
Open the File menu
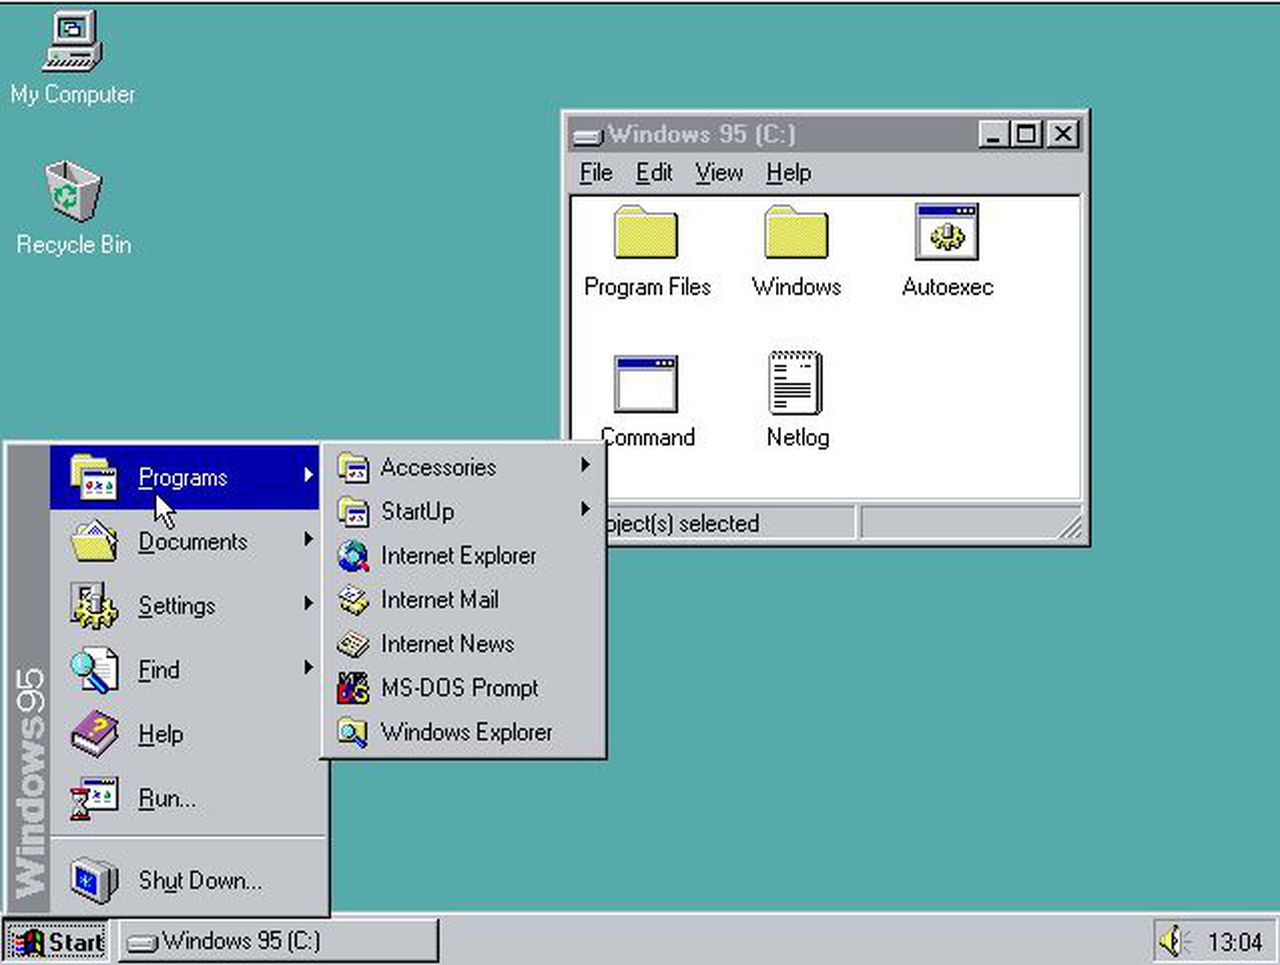tap(595, 172)
